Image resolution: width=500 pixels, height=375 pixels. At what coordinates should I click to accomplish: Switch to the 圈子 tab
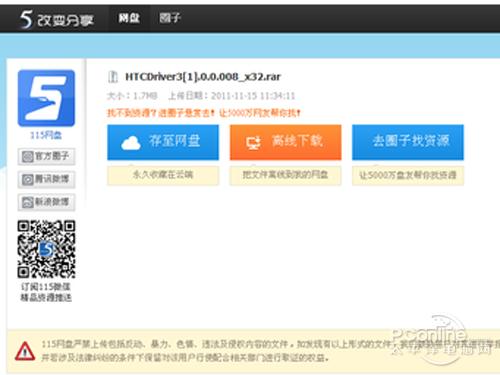click(x=170, y=18)
